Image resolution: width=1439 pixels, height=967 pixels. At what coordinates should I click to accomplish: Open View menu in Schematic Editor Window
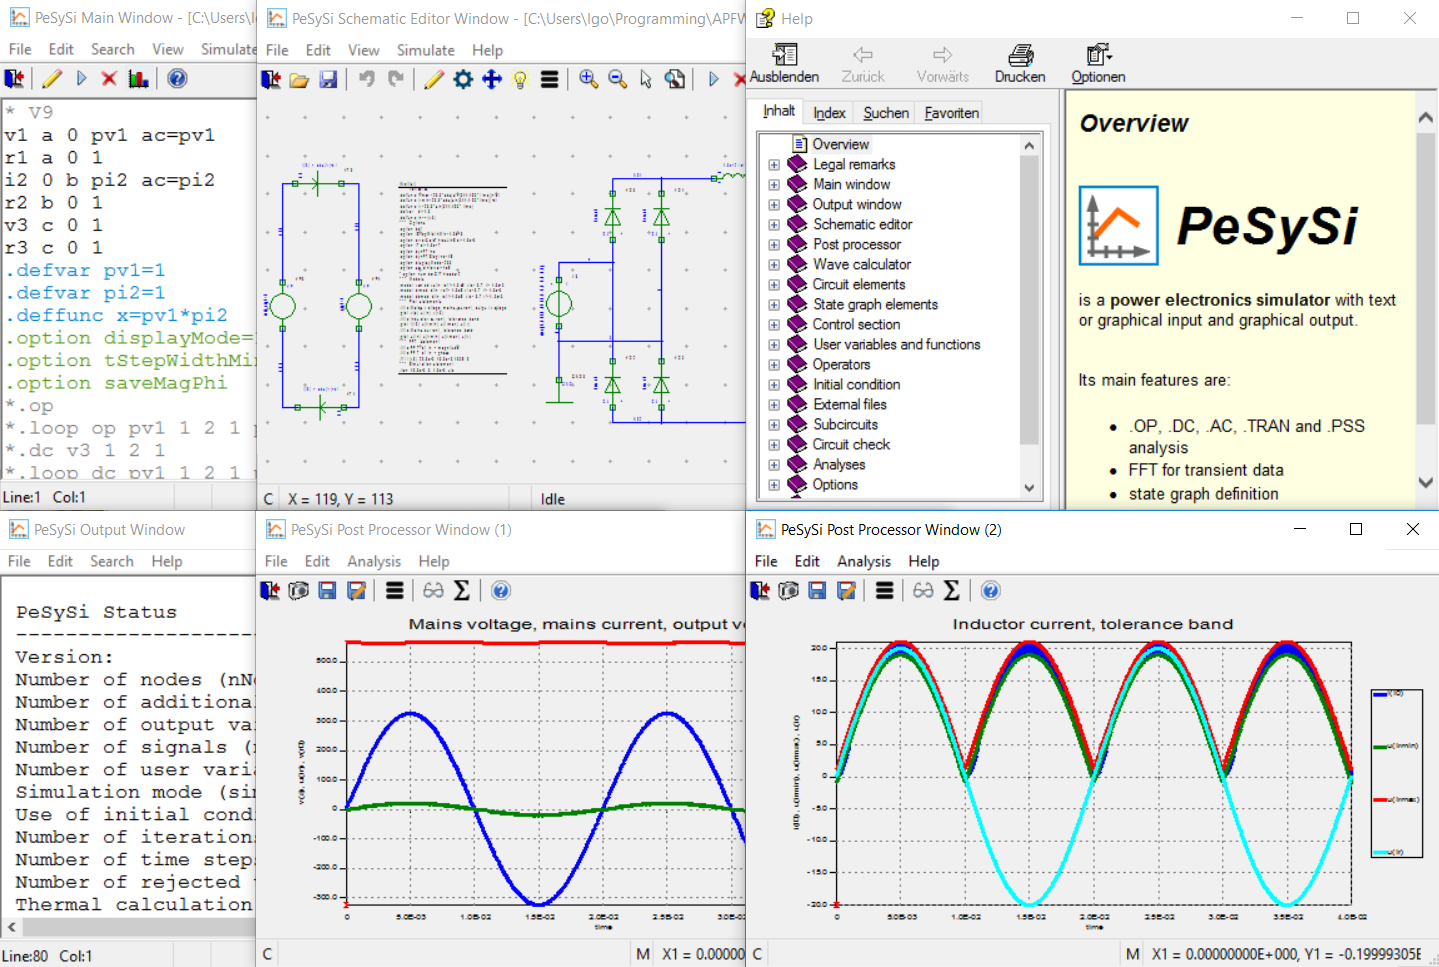point(363,50)
